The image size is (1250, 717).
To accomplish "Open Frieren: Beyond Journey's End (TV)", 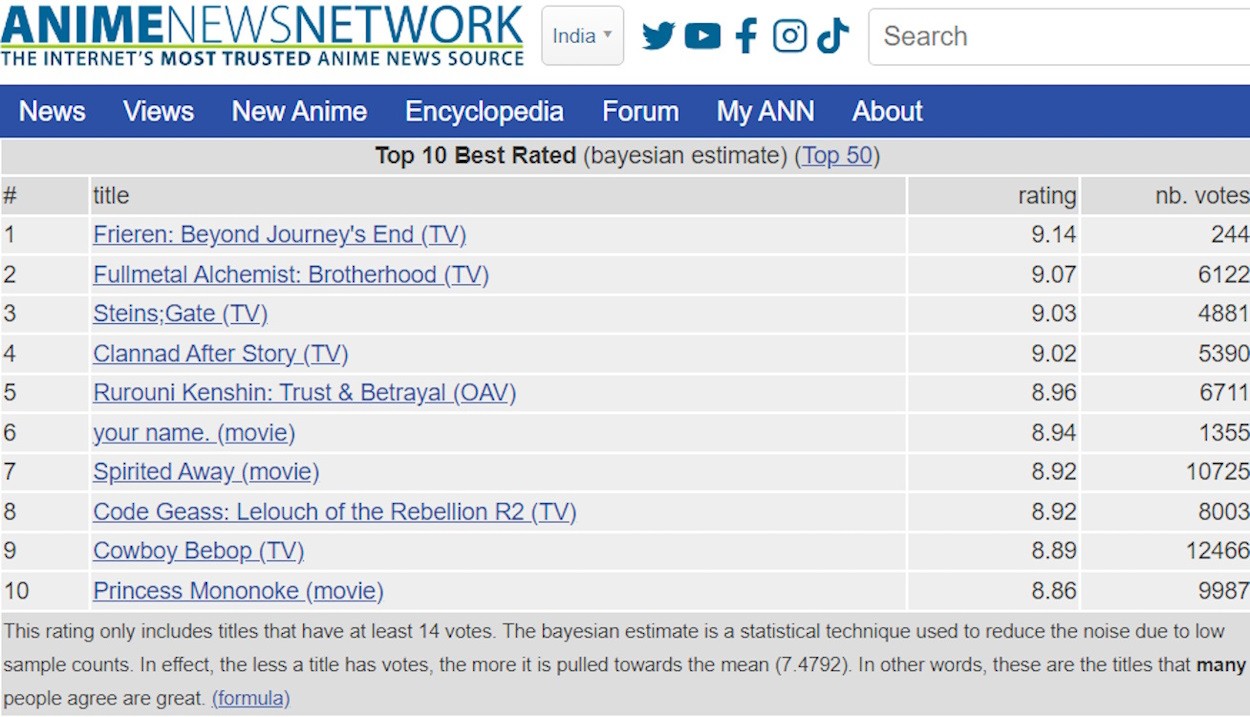I will pos(280,234).
